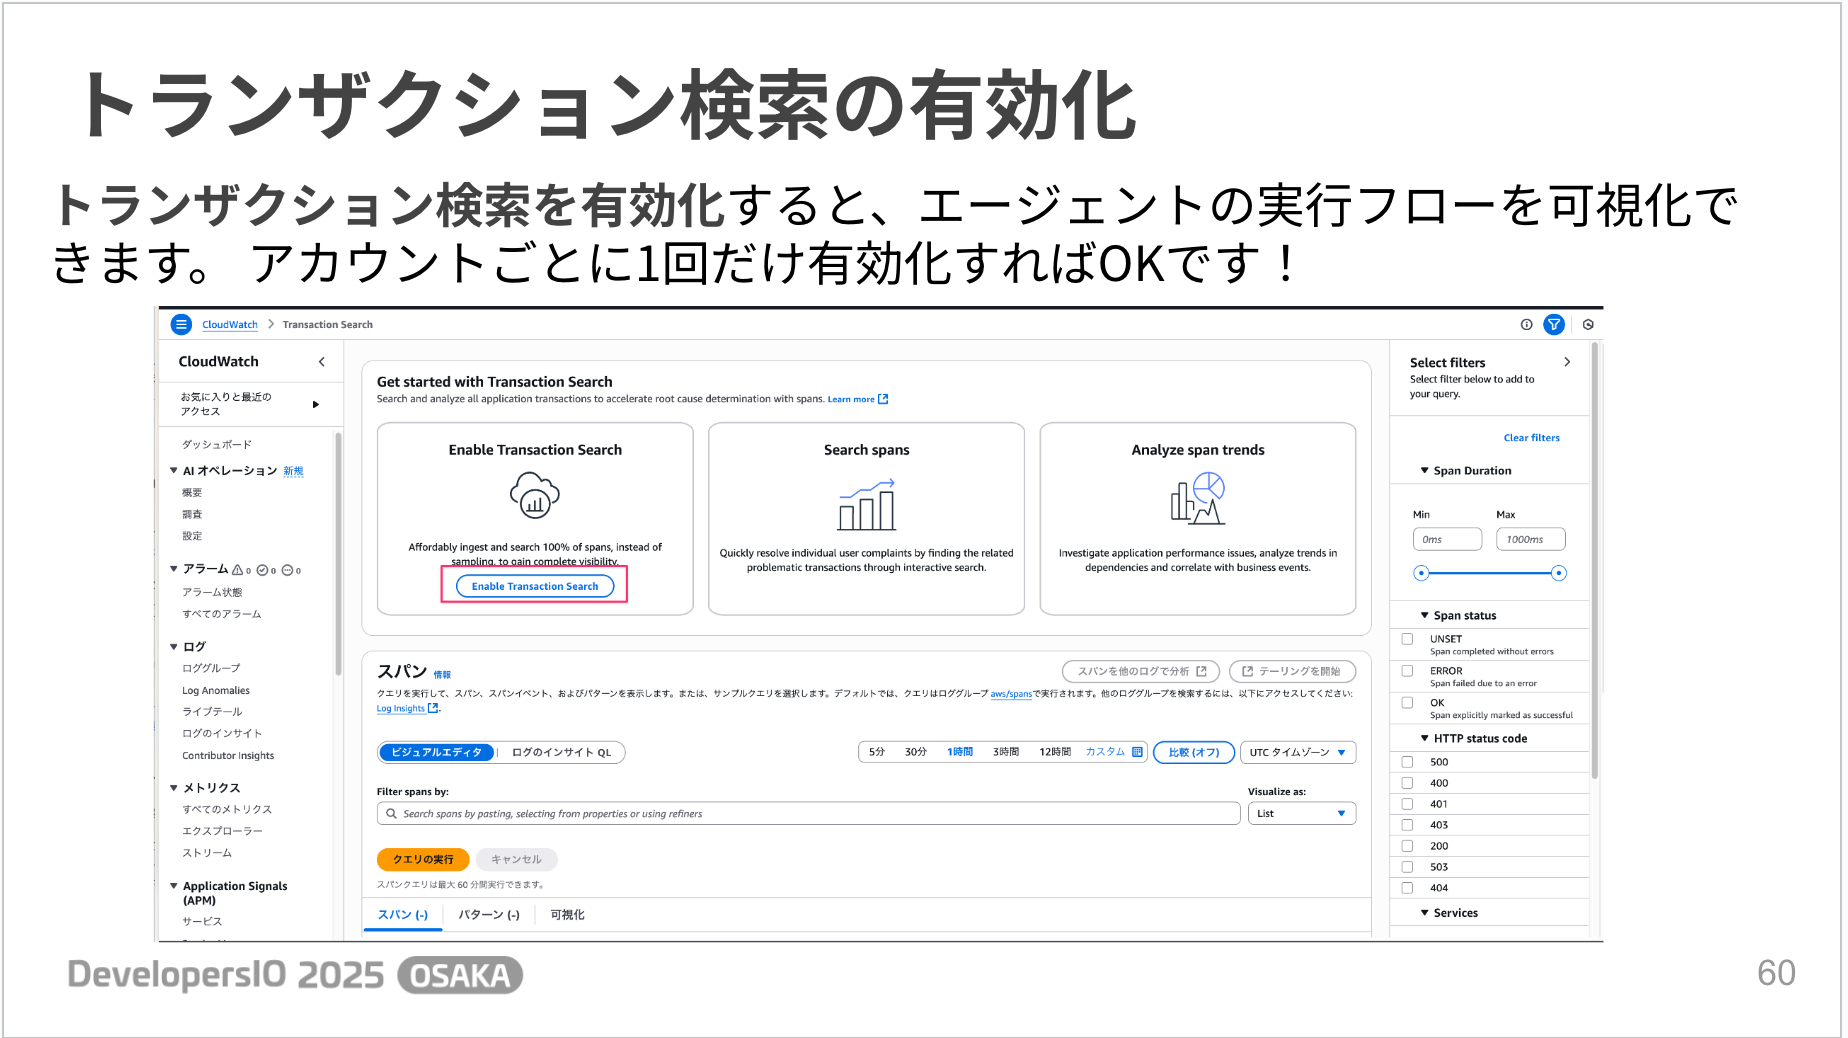Check the HTTP status code 401 checkbox
This screenshot has width=1848, height=1038.
click(1407, 804)
